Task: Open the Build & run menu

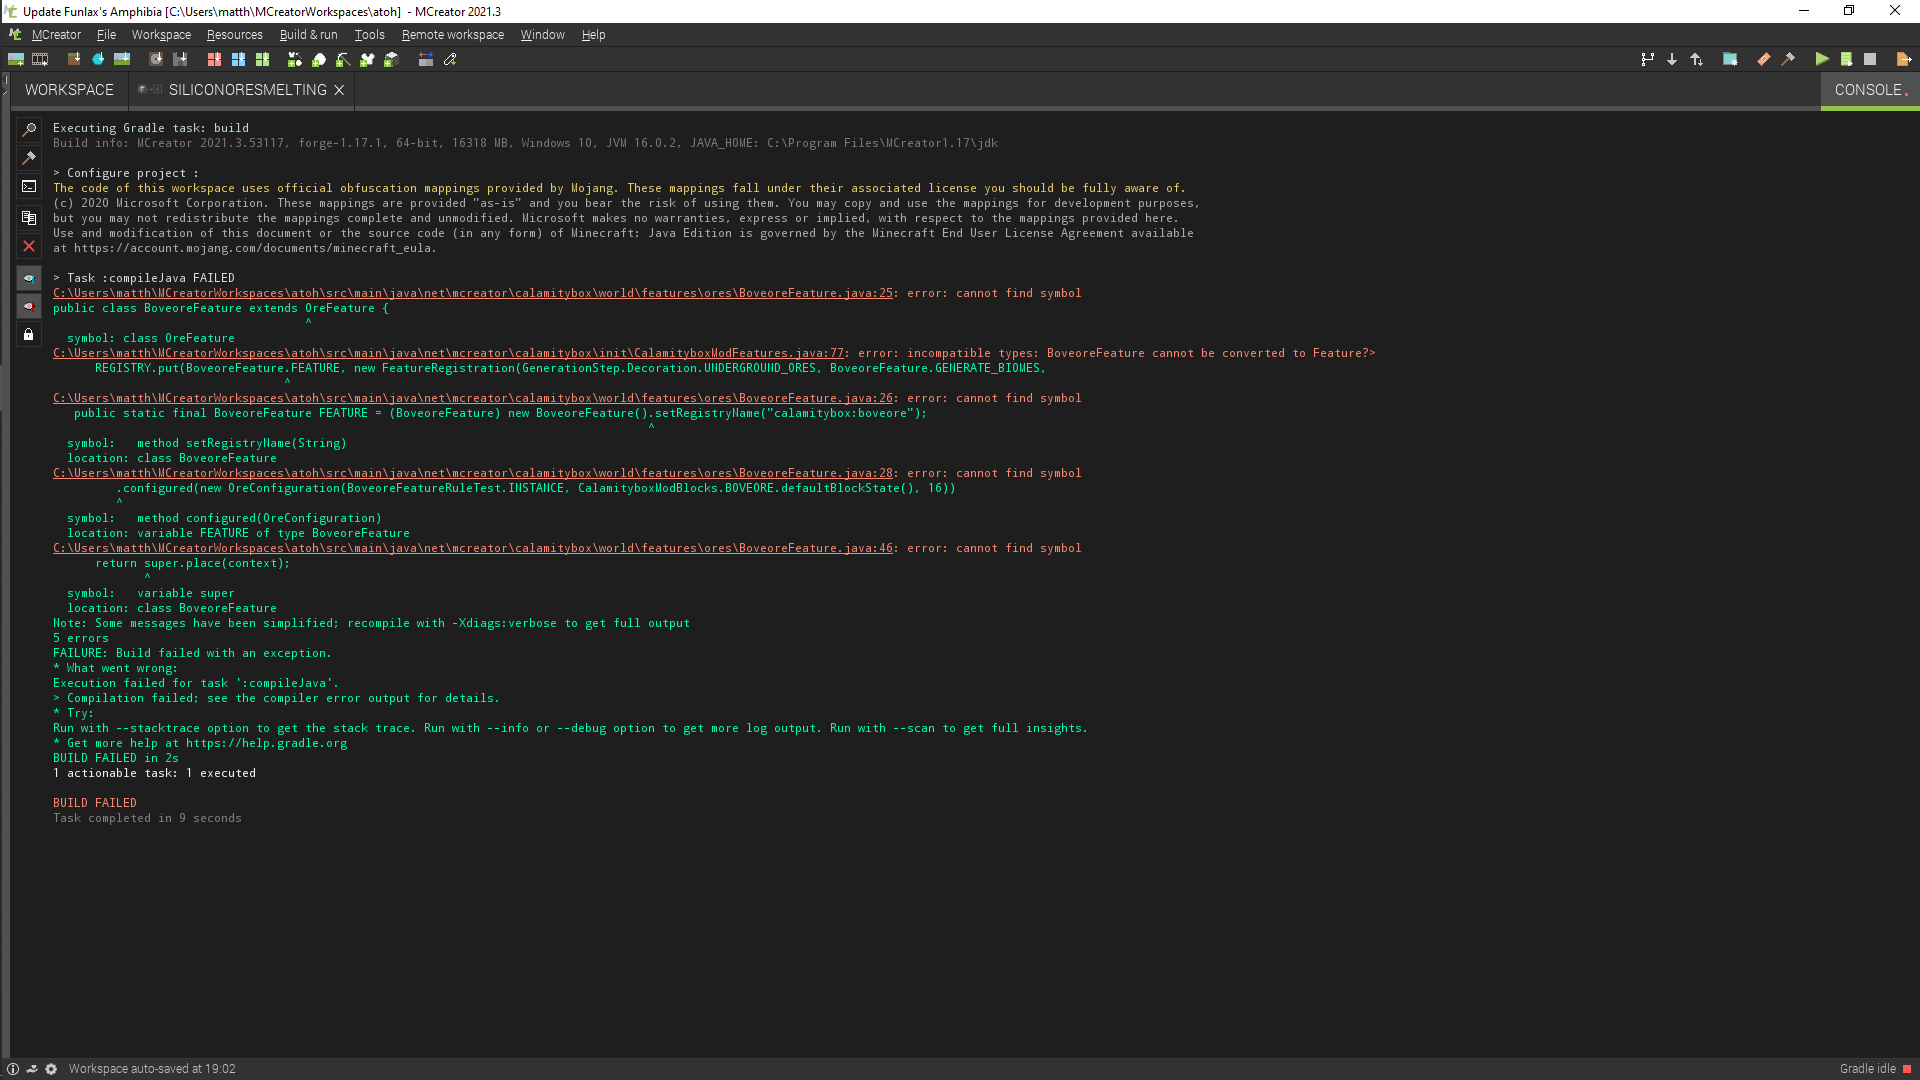Action: [x=308, y=34]
